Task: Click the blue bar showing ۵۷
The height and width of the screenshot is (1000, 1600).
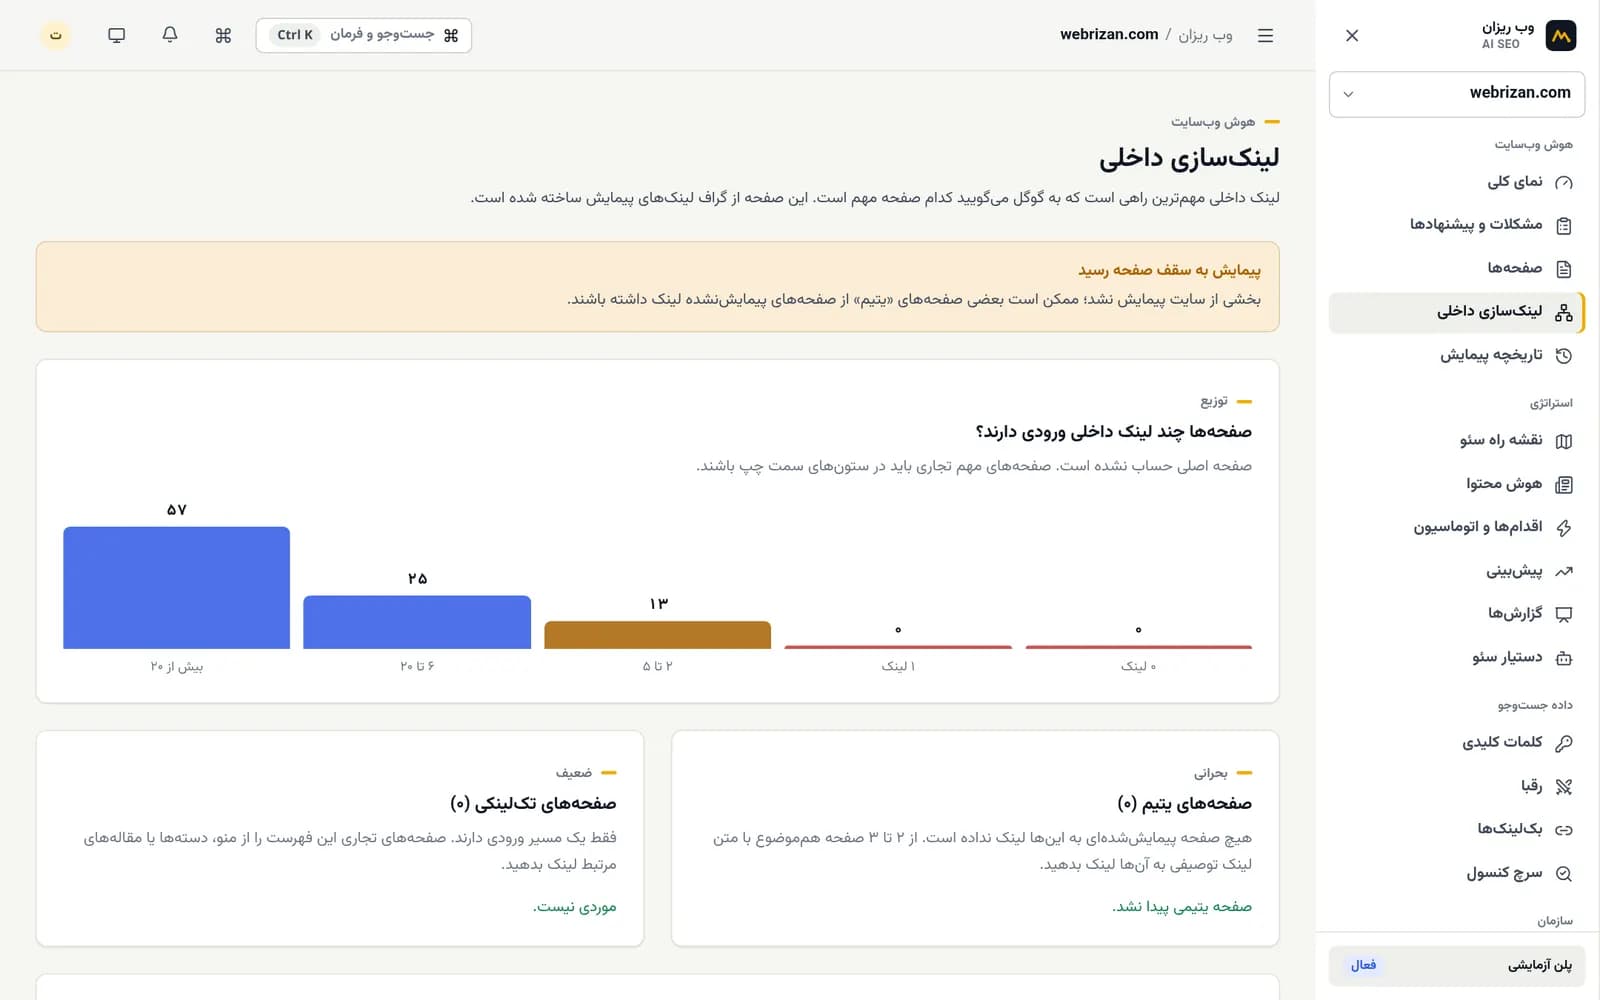Action: click(177, 588)
